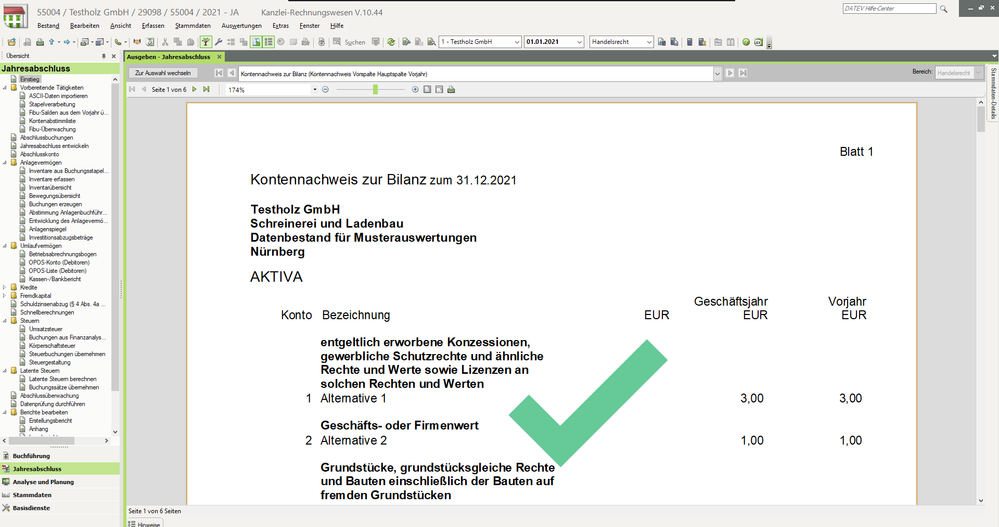Collapse the Latente Steuern tree node
The height and width of the screenshot is (527, 999).
coord(5,370)
